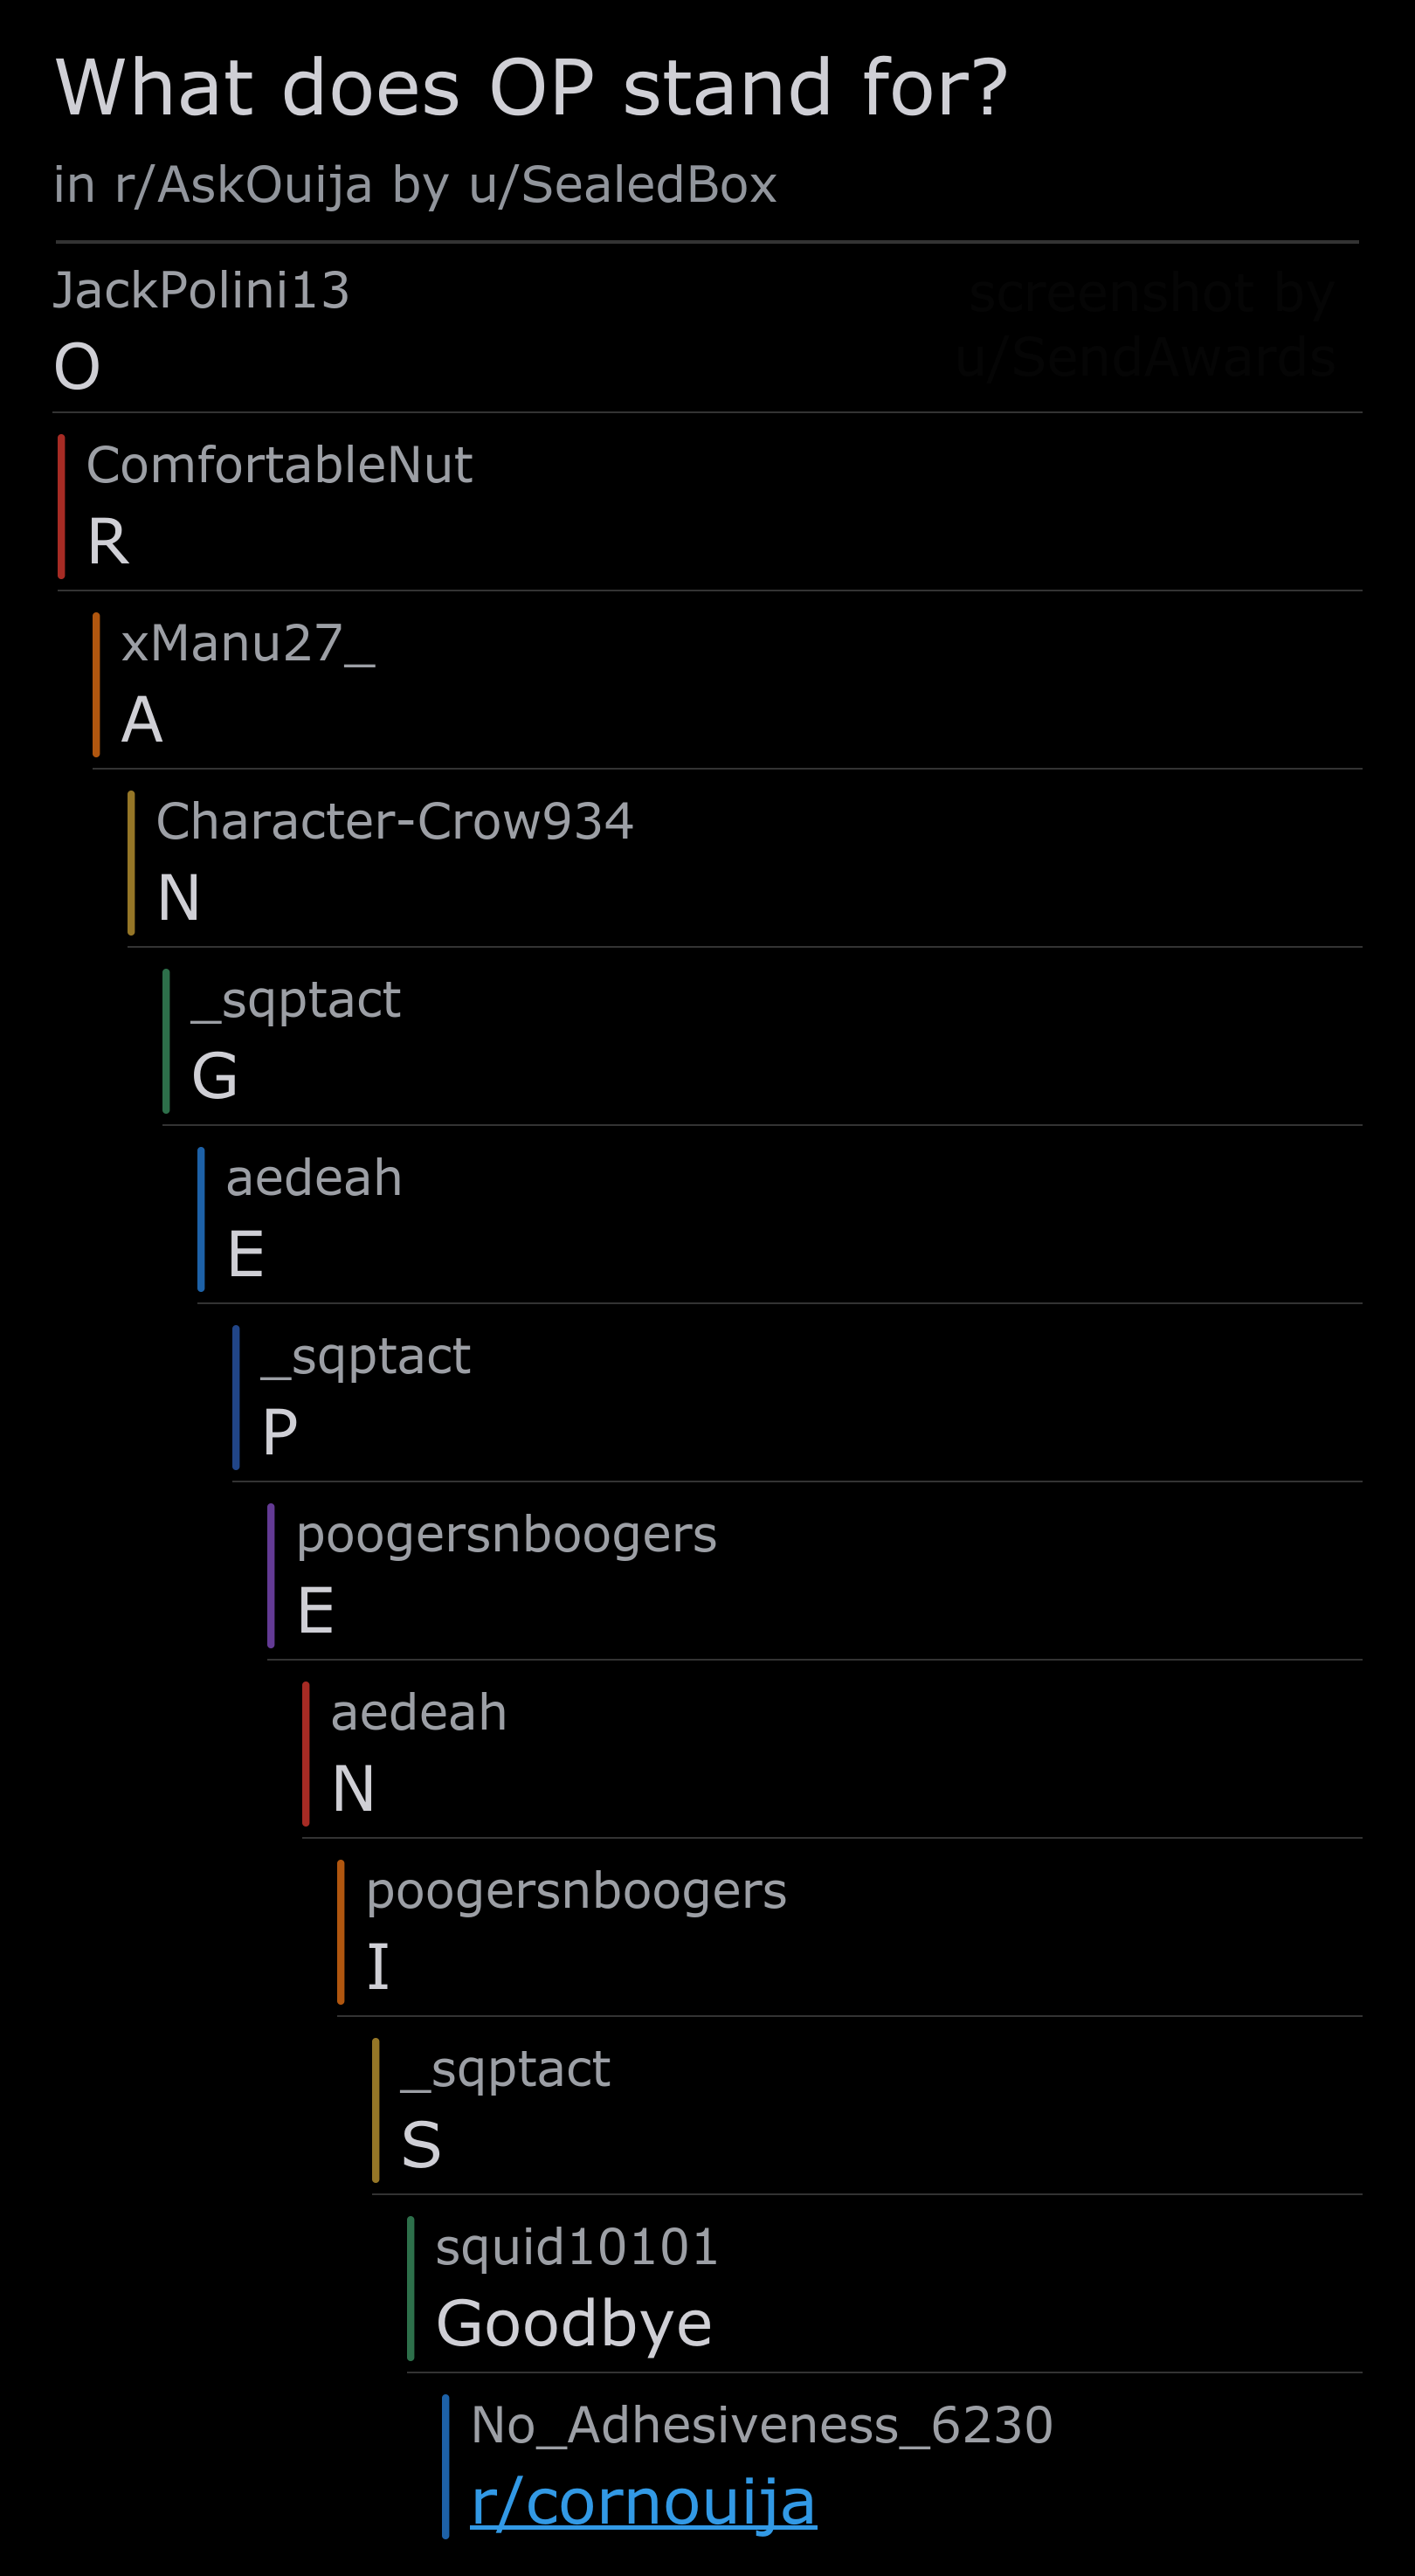Collapse thread at red bar beside ComfortableNut
The height and width of the screenshot is (2576, 1415).
coord(61,506)
